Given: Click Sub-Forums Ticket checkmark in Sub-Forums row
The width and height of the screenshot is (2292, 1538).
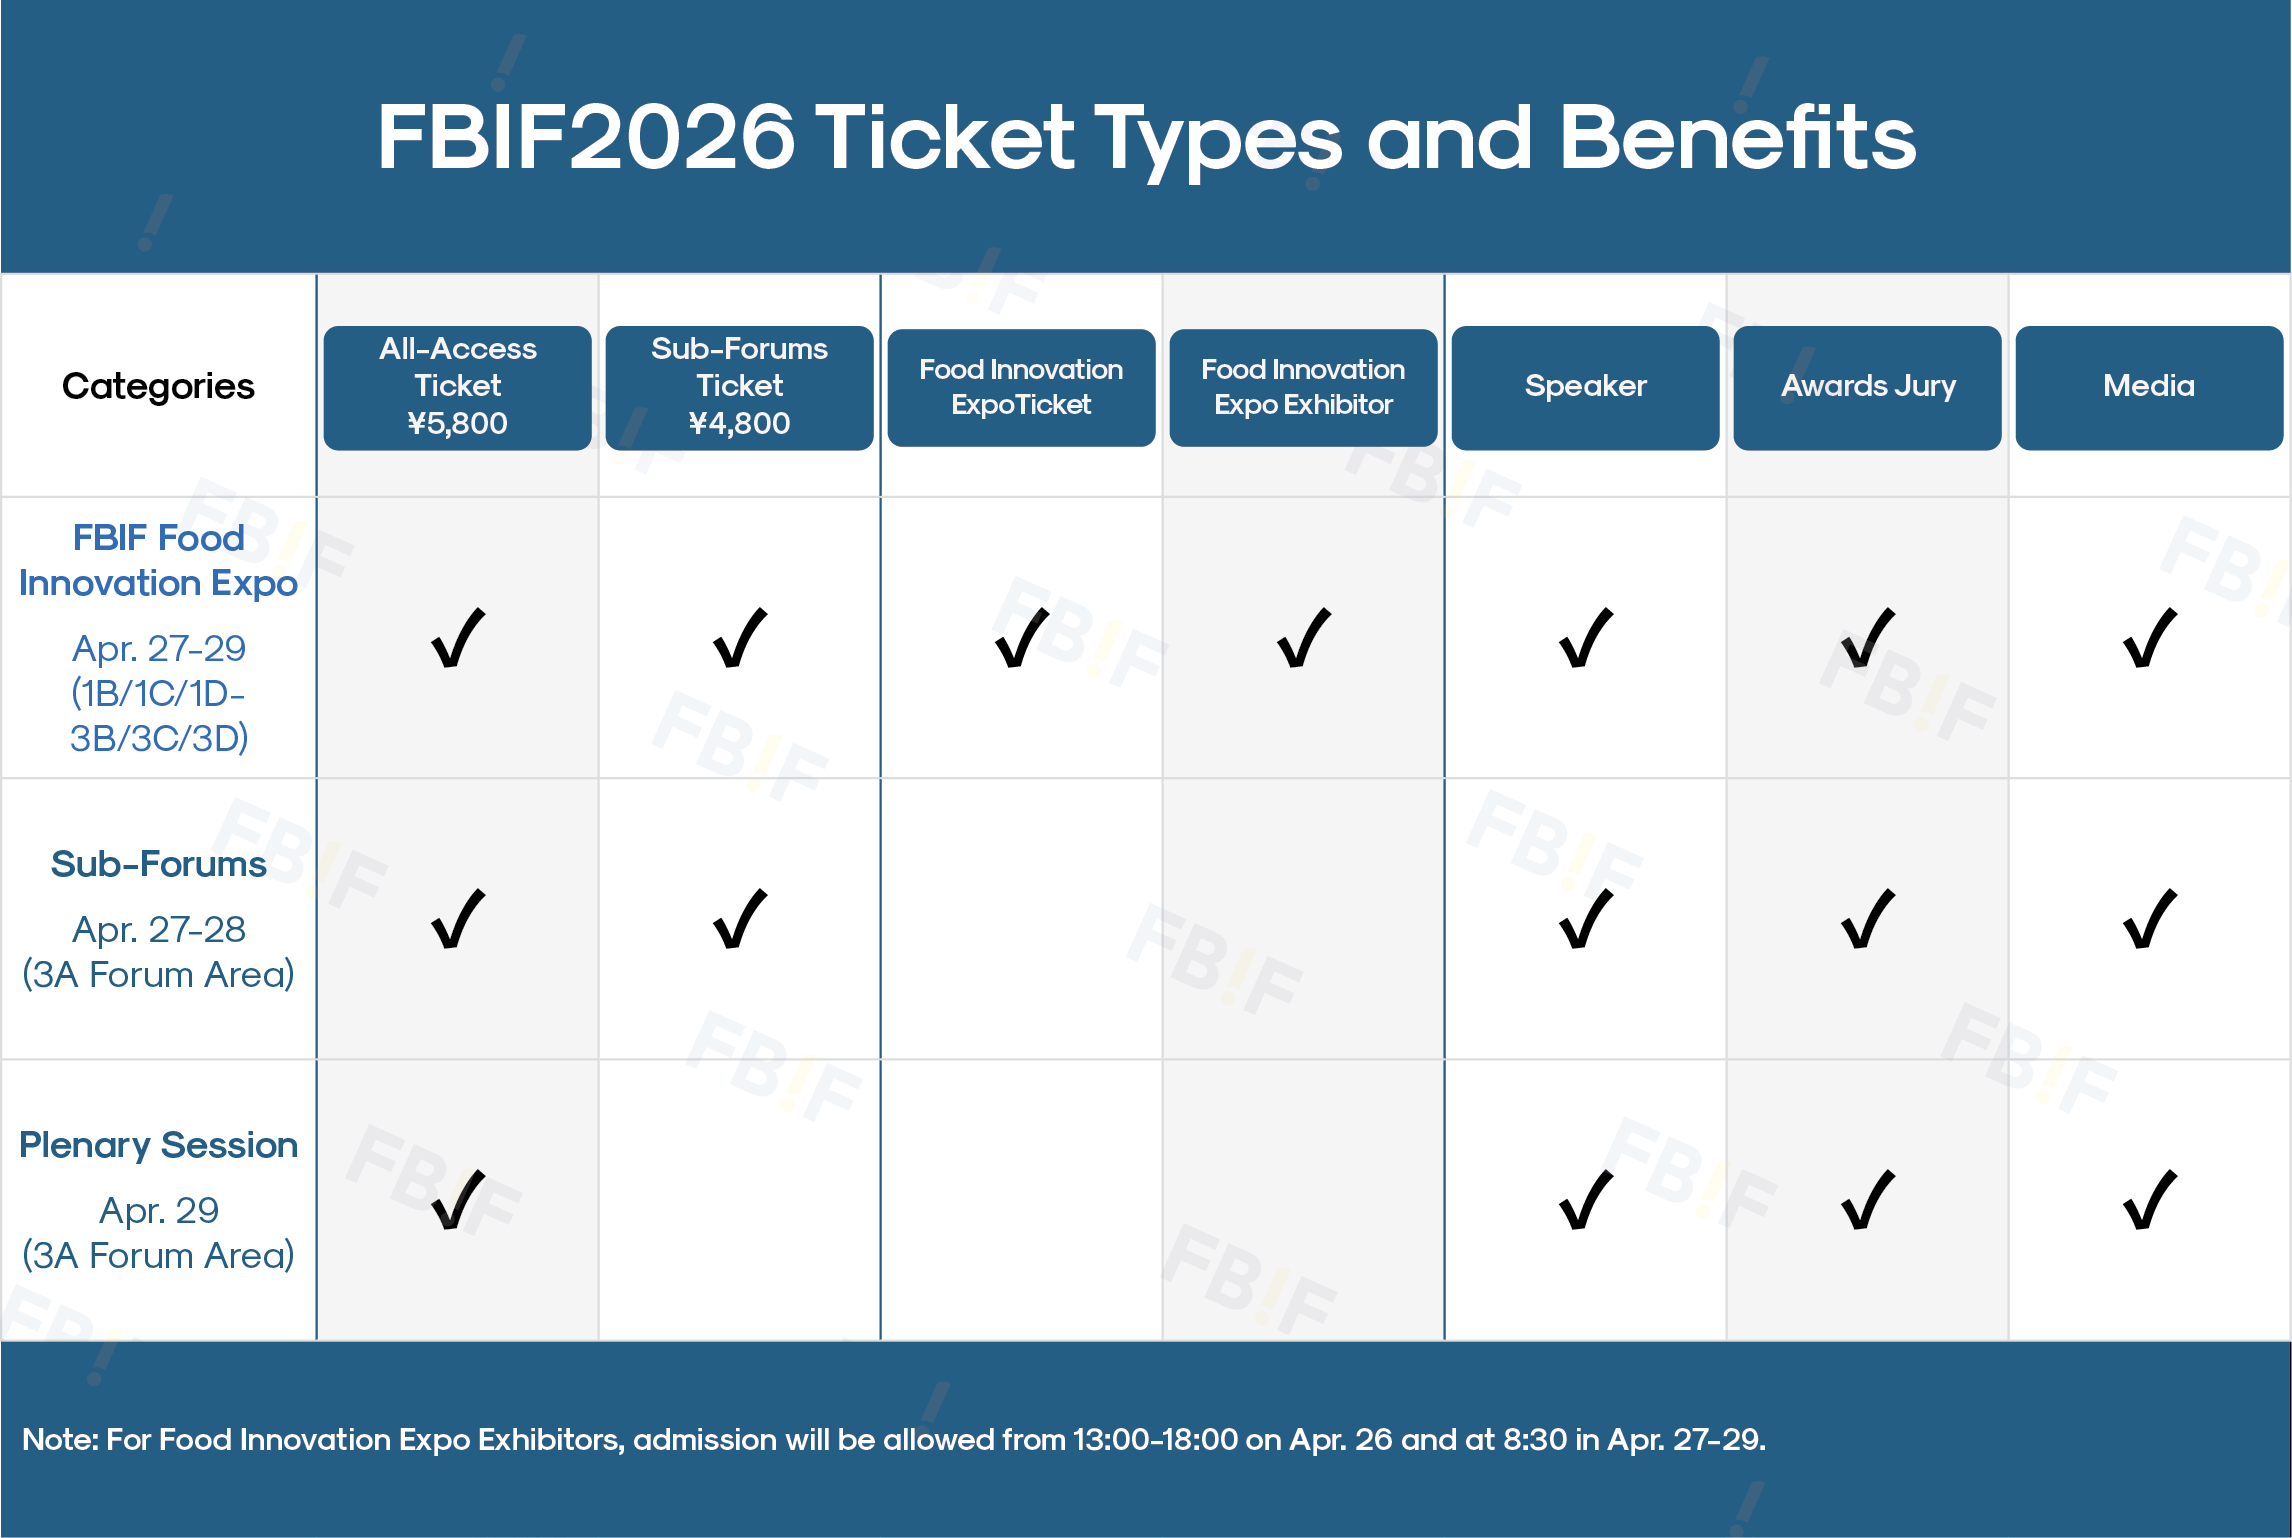Looking at the screenshot, I should tap(740, 918).
